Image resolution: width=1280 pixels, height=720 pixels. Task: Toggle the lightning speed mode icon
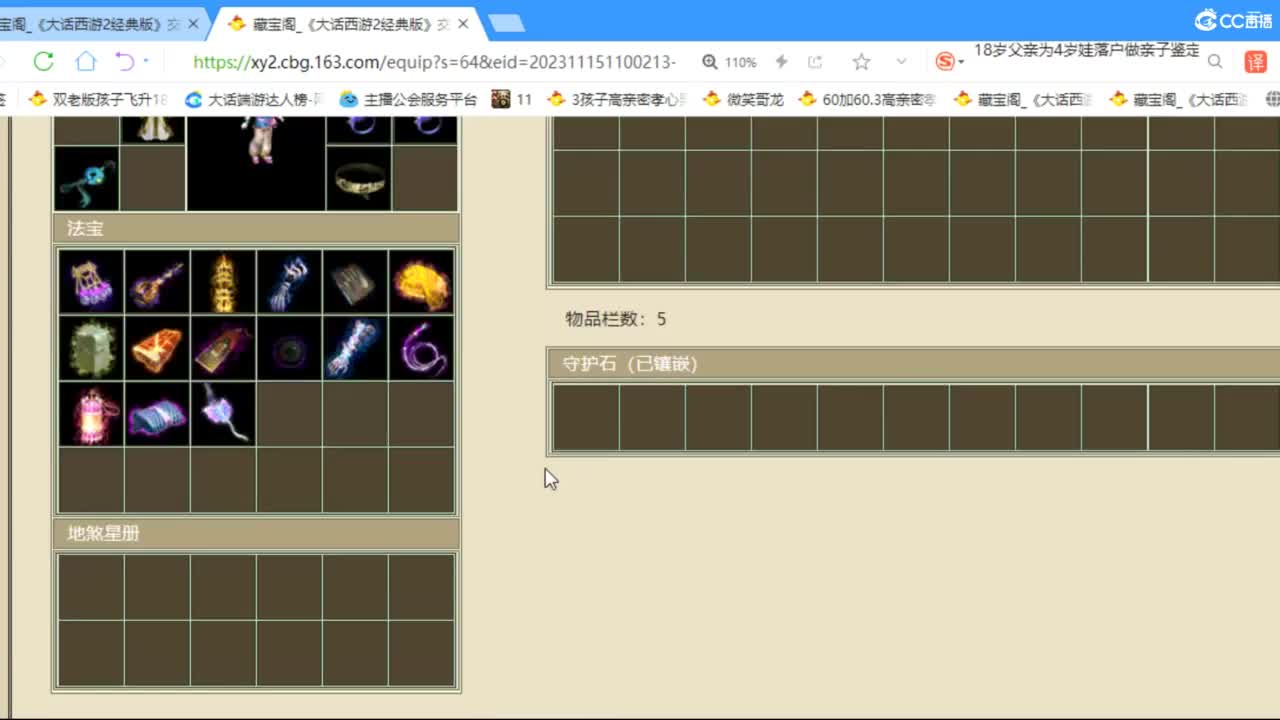tap(782, 62)
